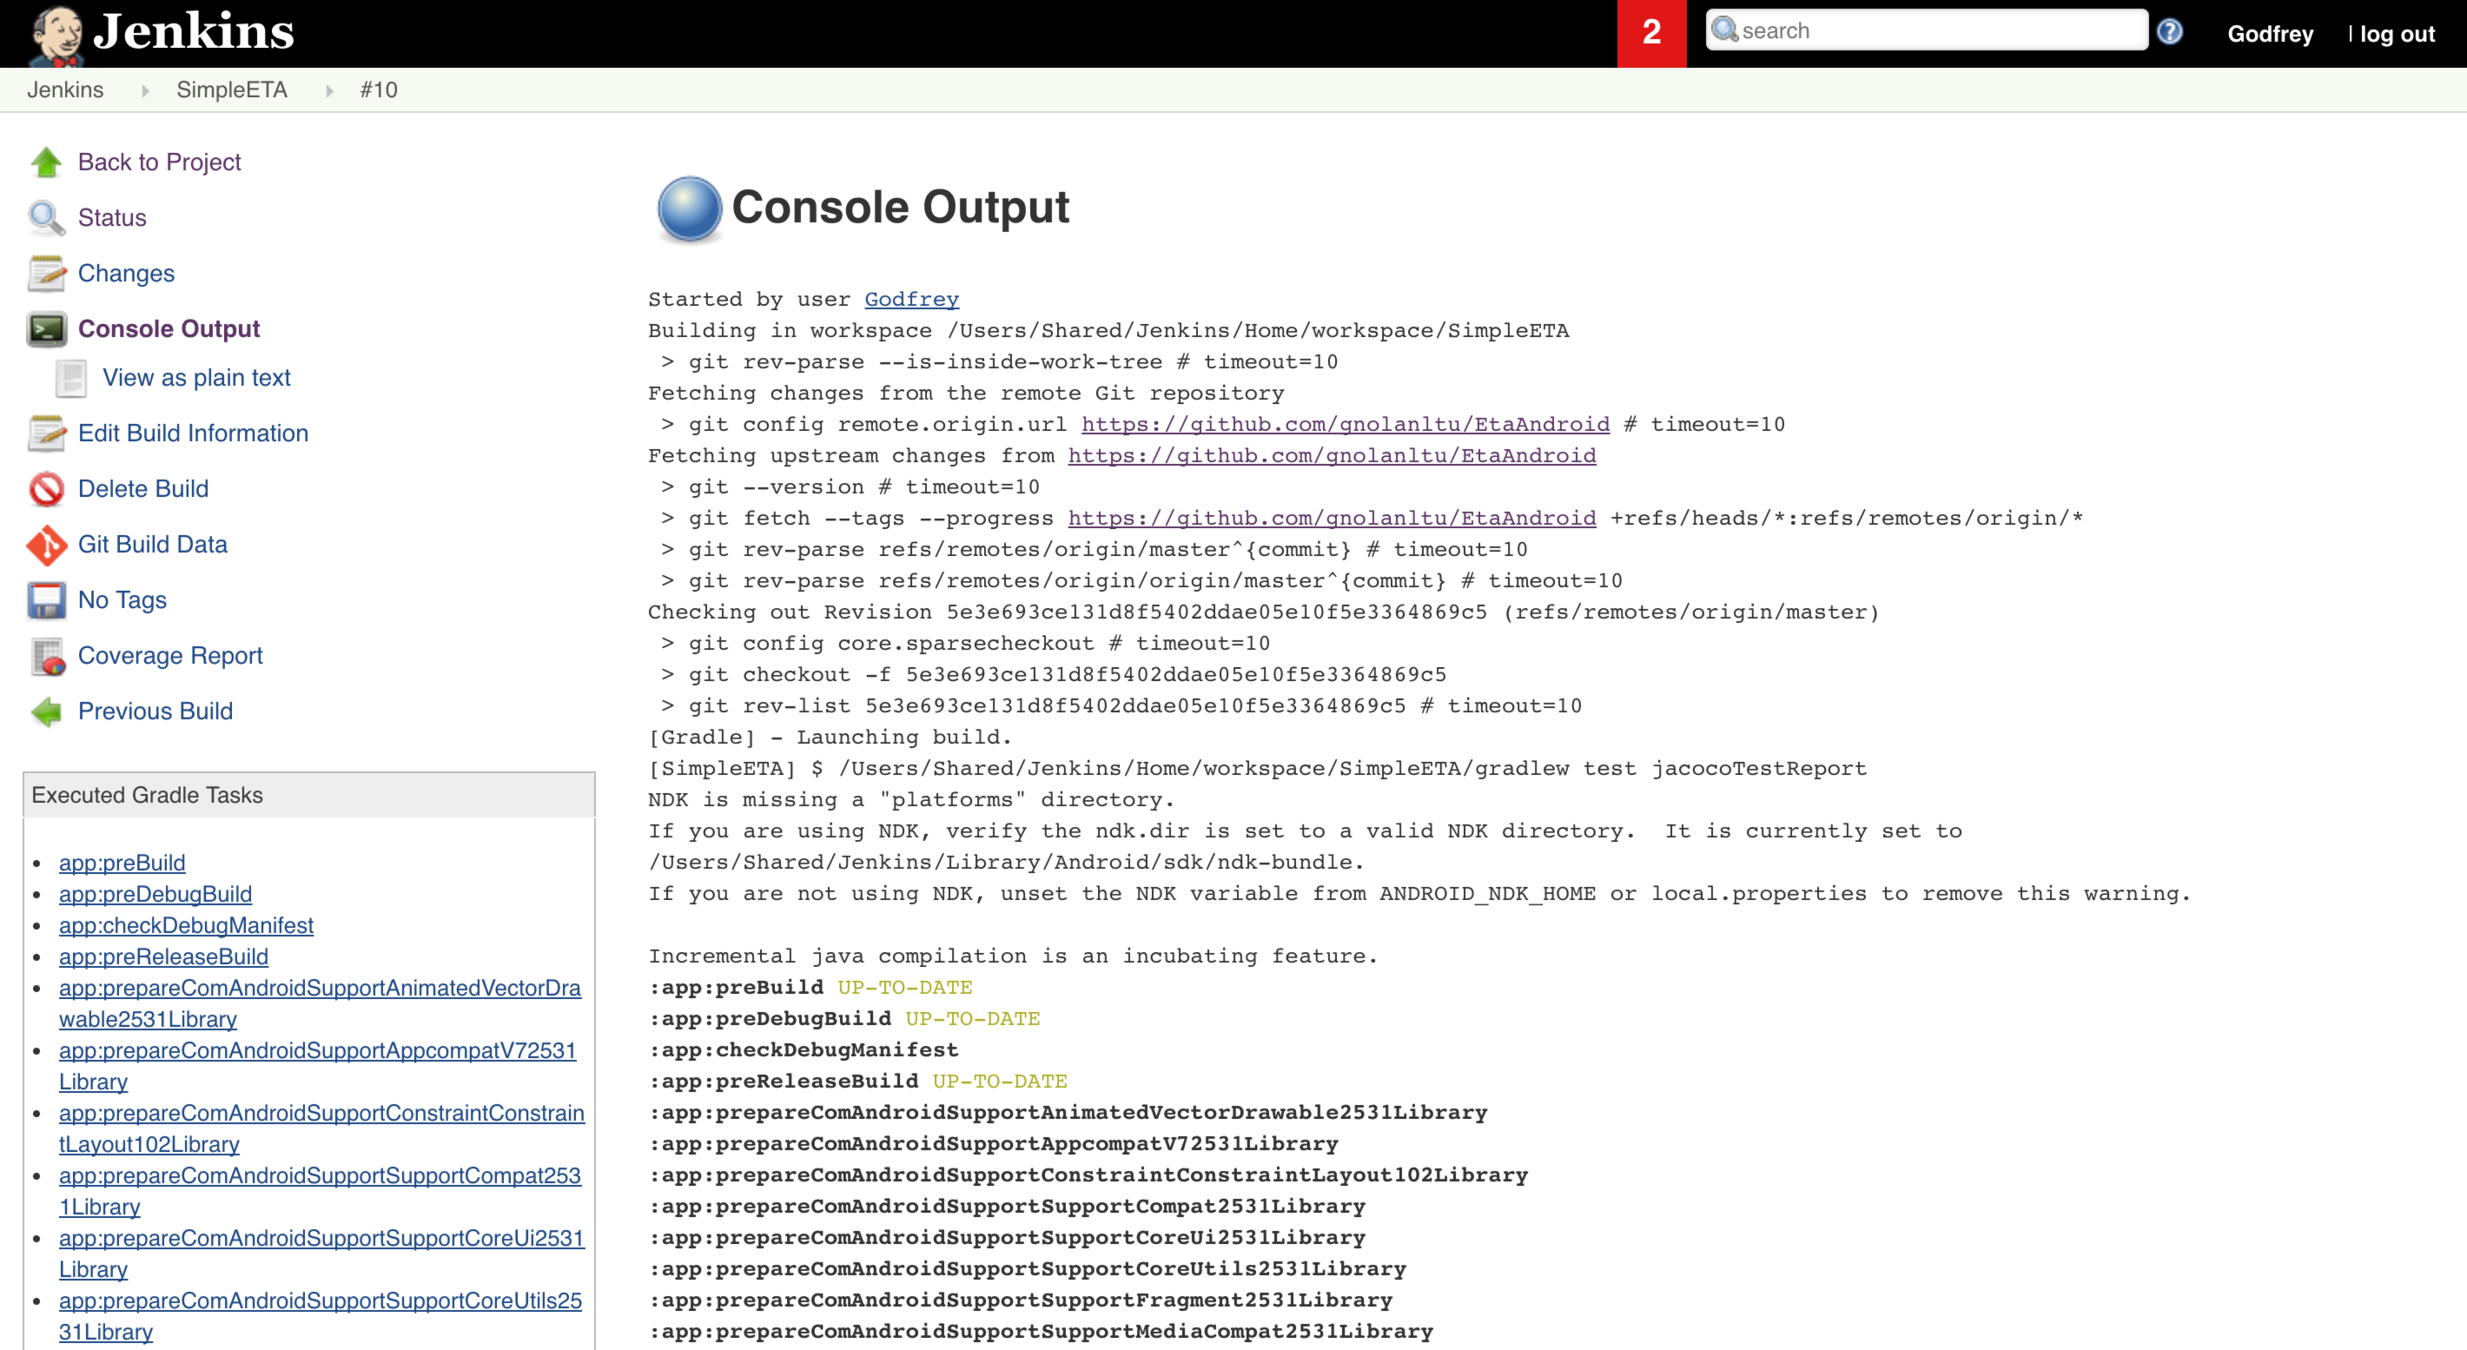This screenshot has height=1350, width=2467.
Task: Click 'NDK is missing a "platforms" directory.' line
Action: (911, 800)
